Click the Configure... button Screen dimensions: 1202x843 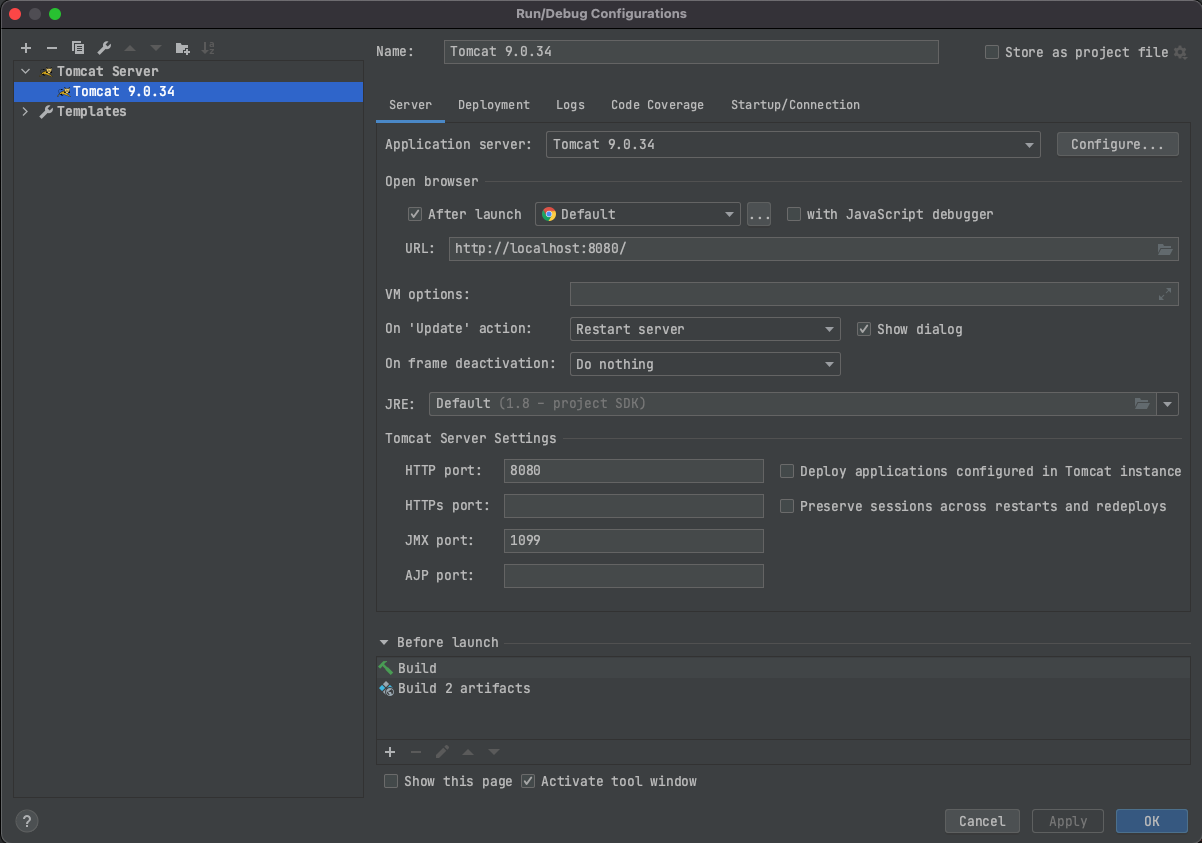[x=1117, y=145]
